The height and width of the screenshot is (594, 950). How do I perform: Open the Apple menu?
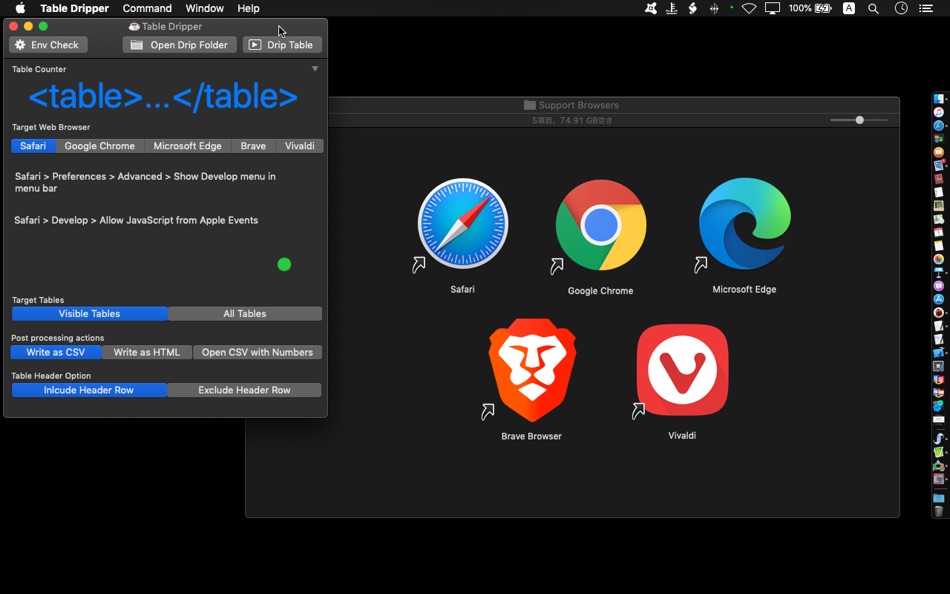[x=20, y=8]
